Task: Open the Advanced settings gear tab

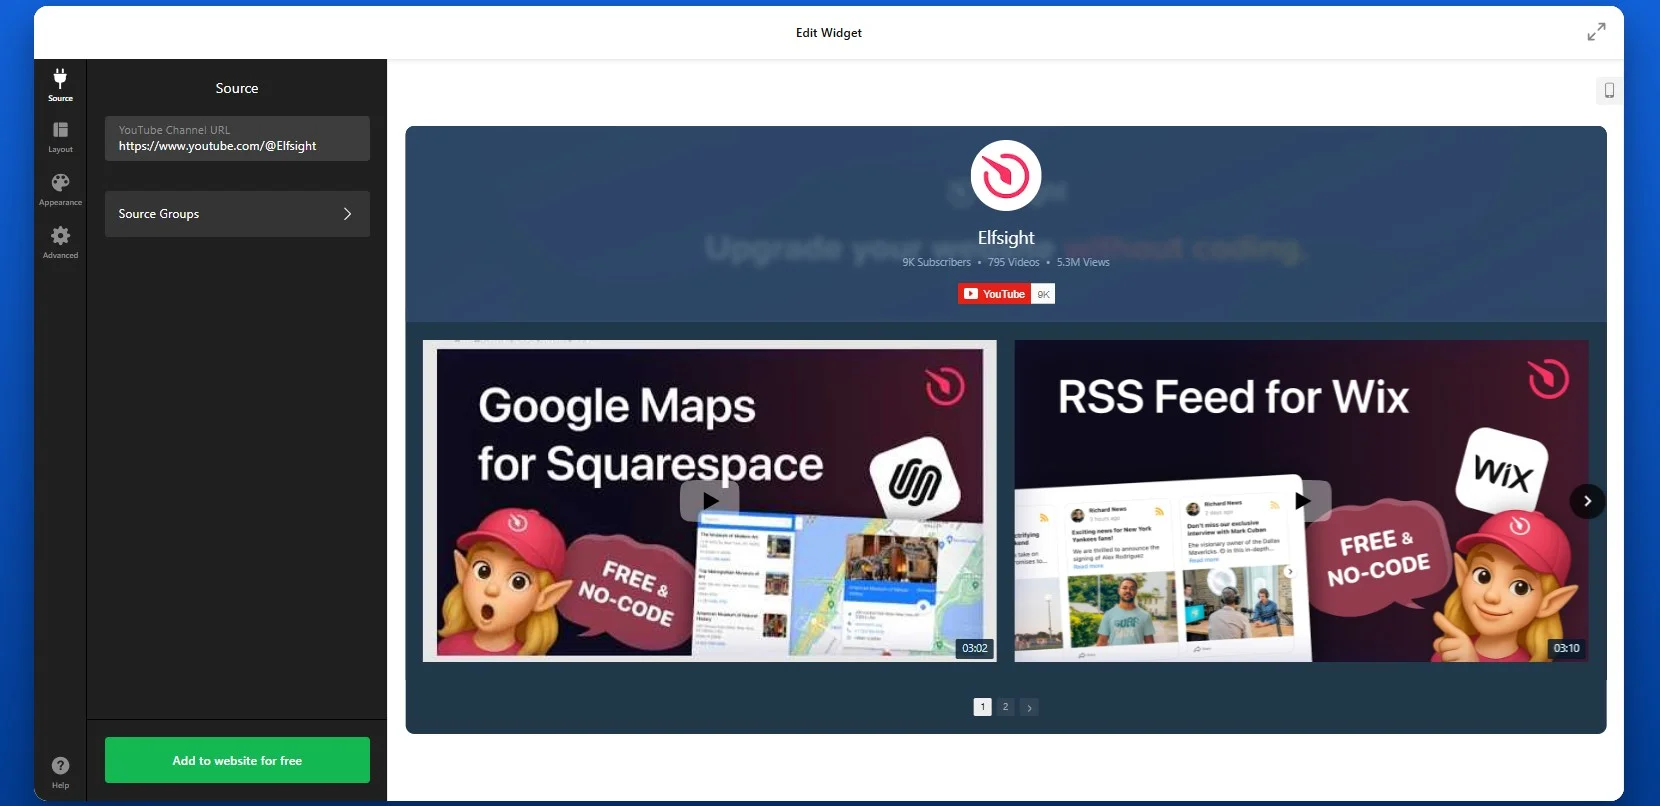Action: pyautogui.click(x=60, y=242)
